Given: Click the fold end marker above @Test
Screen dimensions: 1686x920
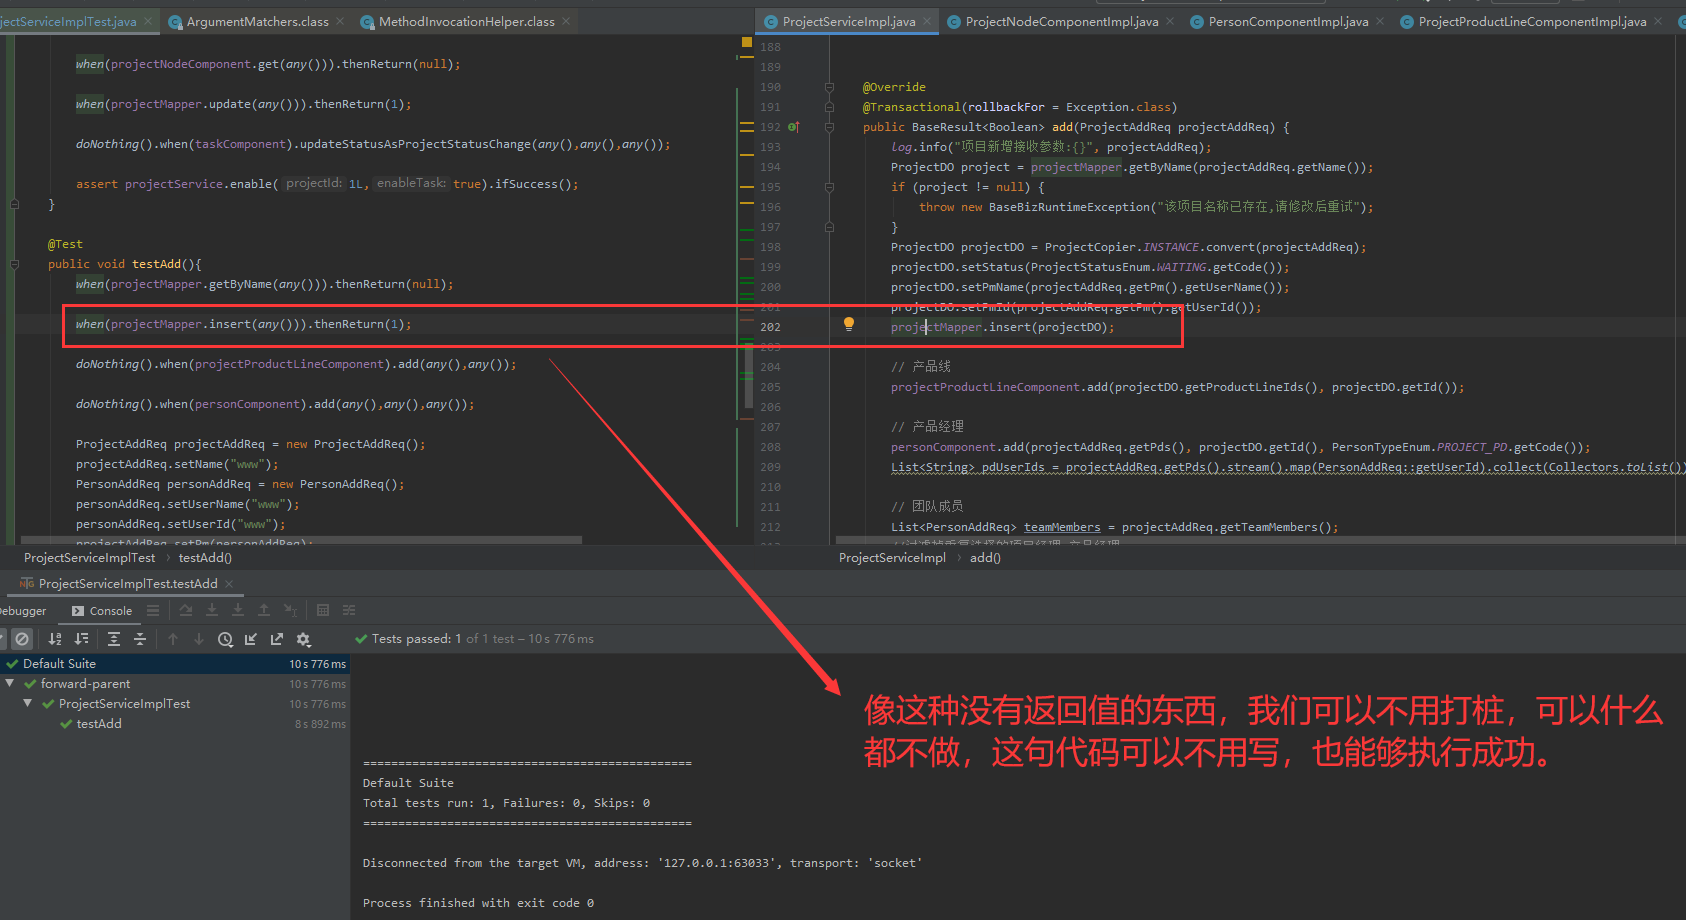Looking at the screenshot, I should (14, 204).
